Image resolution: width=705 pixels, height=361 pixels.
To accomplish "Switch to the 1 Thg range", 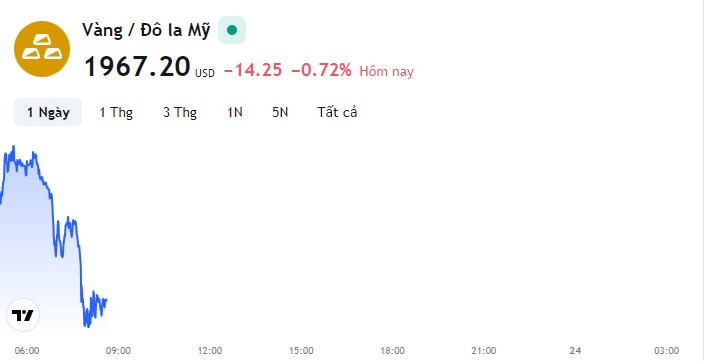I will click(116, 112).
